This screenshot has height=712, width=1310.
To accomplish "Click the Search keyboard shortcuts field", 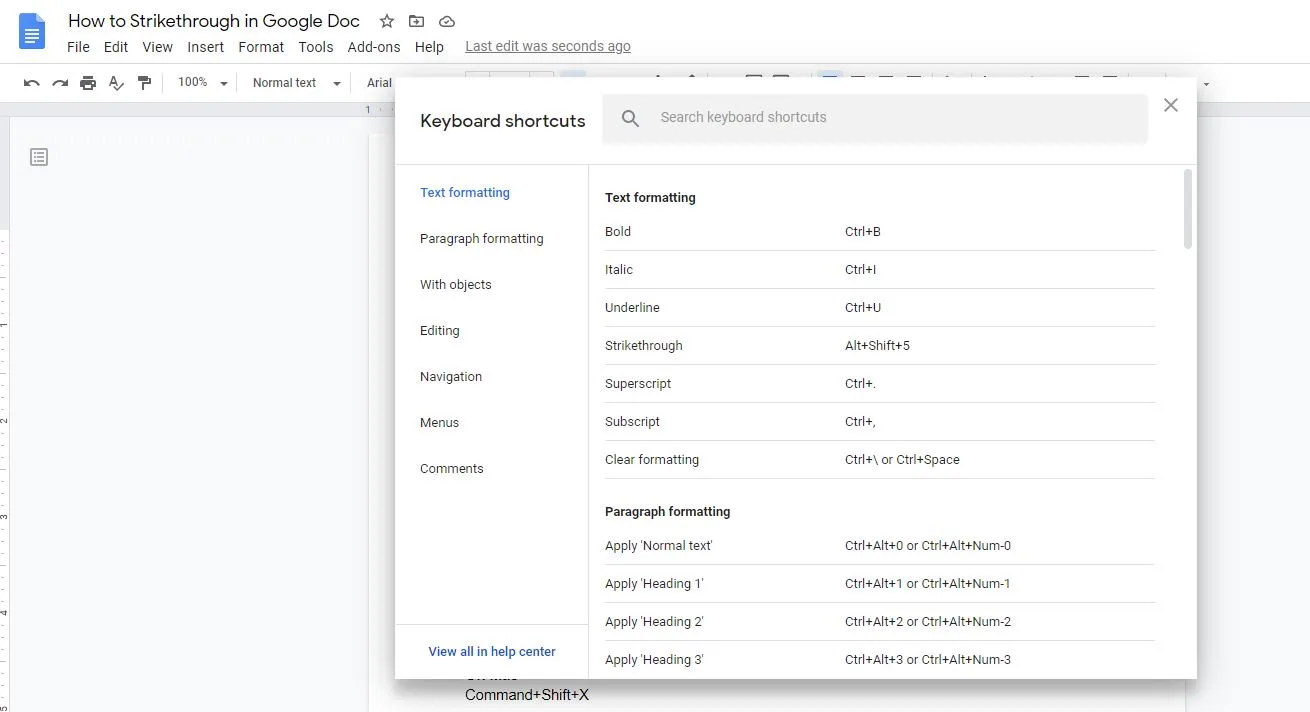I will click(875, 118).
